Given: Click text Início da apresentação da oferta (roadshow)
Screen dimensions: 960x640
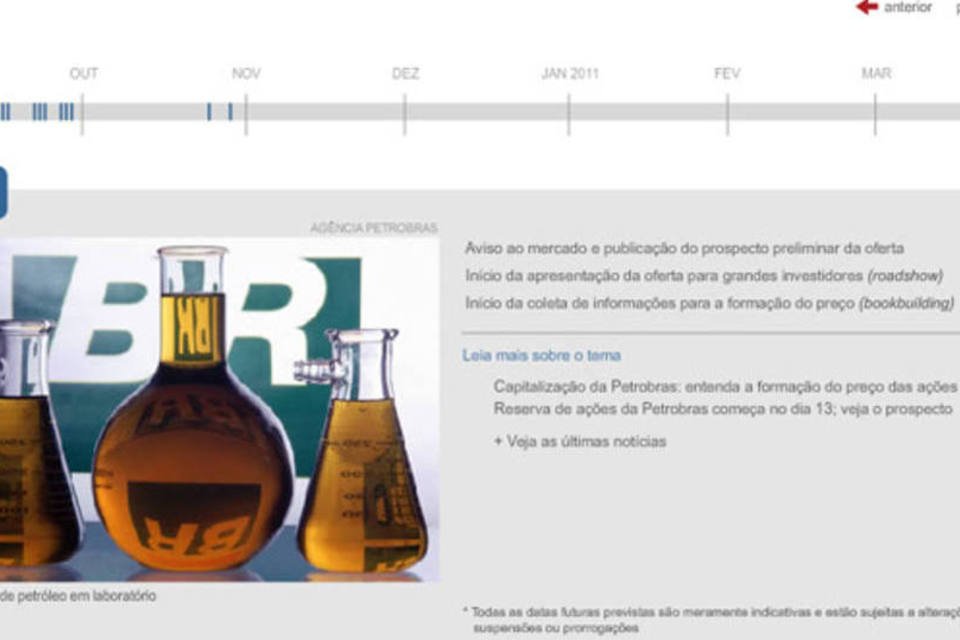Looking at the screenshot, I should pos(704,276).
